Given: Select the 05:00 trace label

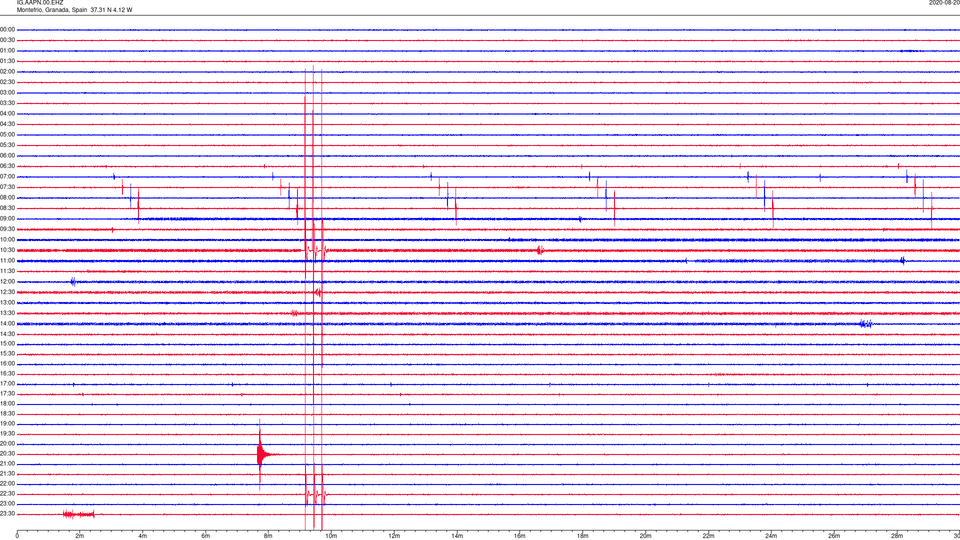Looking at the screenshot, I should click(x=7, y=135).
